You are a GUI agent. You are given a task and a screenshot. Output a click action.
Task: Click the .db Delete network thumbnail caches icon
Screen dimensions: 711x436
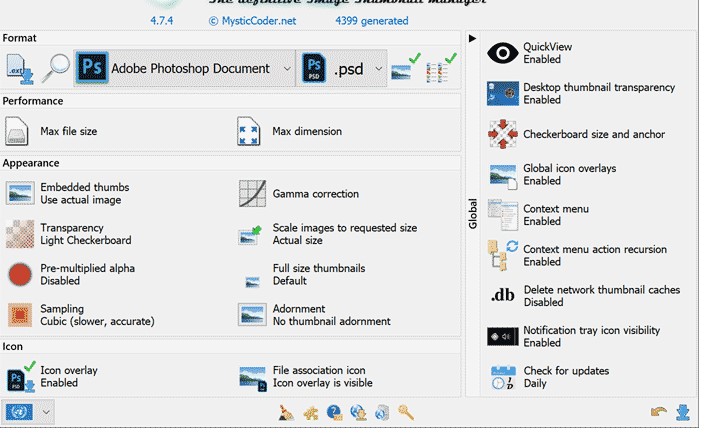click(502, 296)
